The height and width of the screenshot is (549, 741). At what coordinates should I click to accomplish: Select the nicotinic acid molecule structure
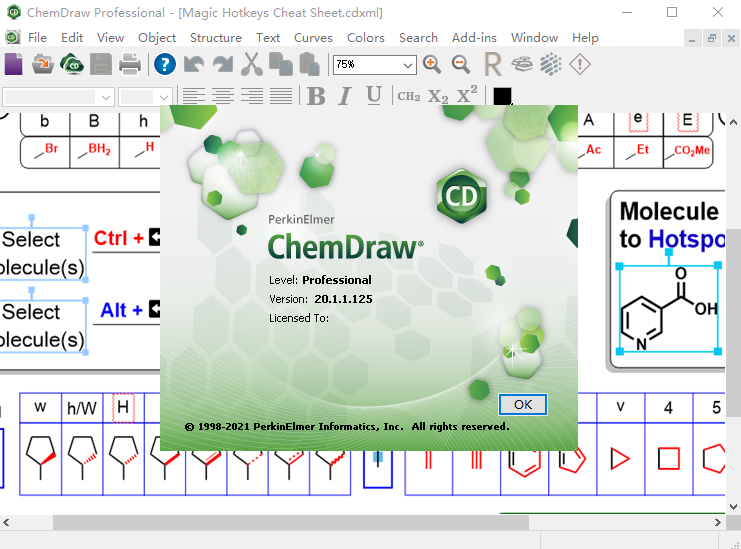point(669,309)
